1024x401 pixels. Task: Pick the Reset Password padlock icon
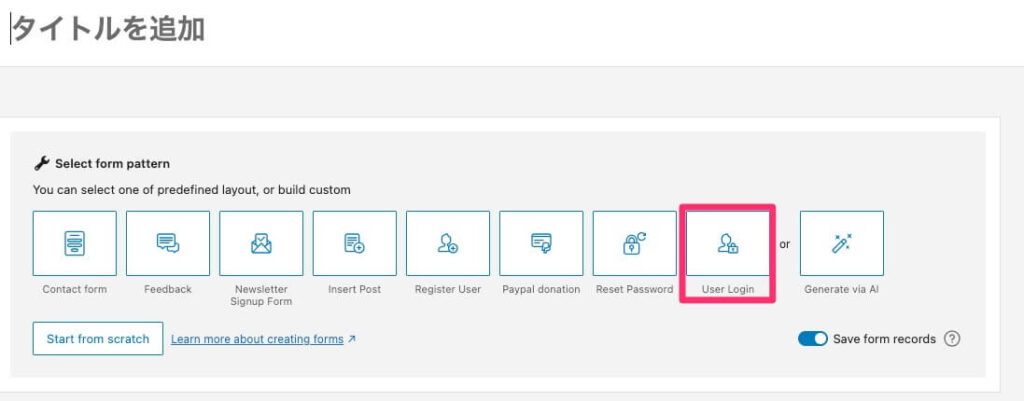pos(634,243)
